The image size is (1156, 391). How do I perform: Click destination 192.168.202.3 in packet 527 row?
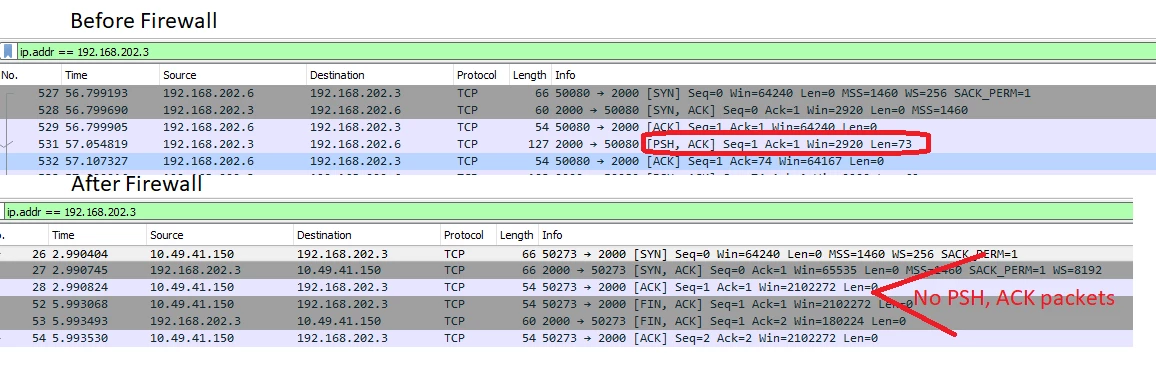click(355, 93)
